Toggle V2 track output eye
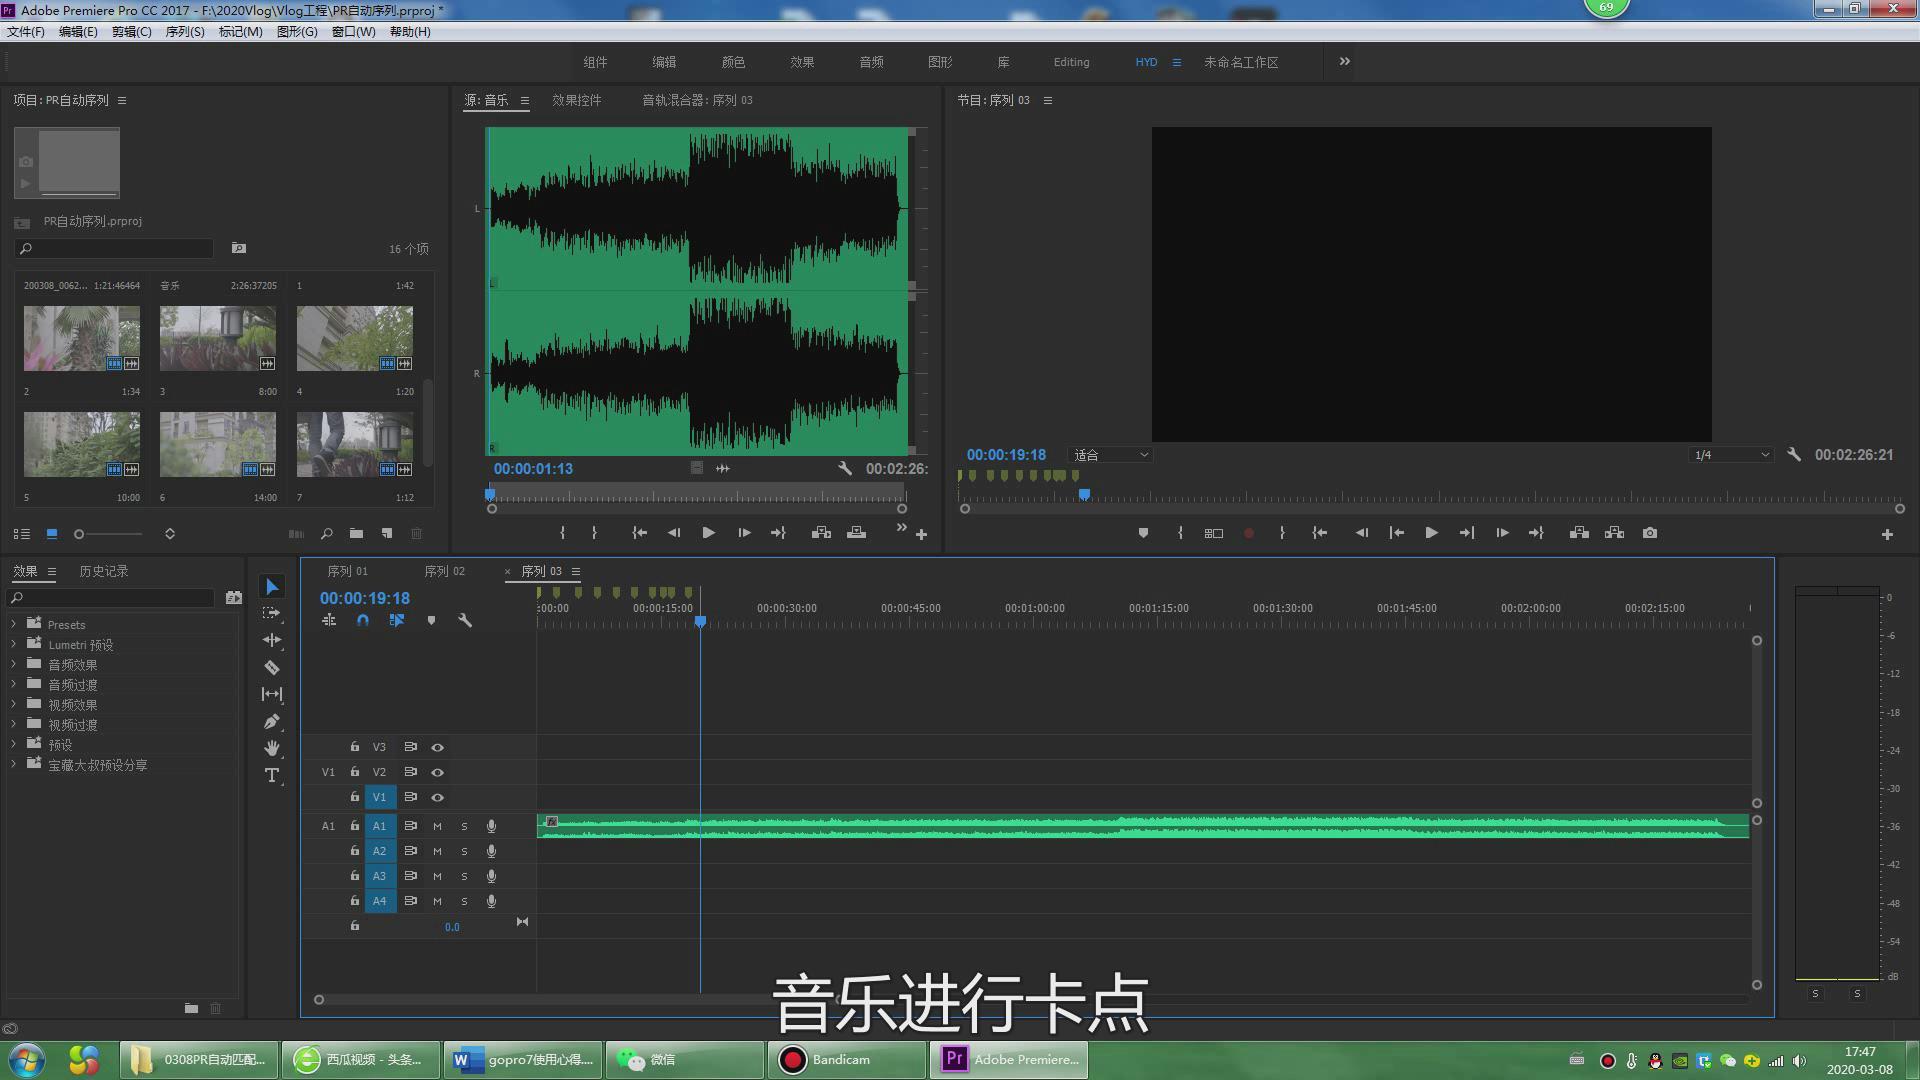This screenshot has height=1080, width=1920. coord(437,772)
